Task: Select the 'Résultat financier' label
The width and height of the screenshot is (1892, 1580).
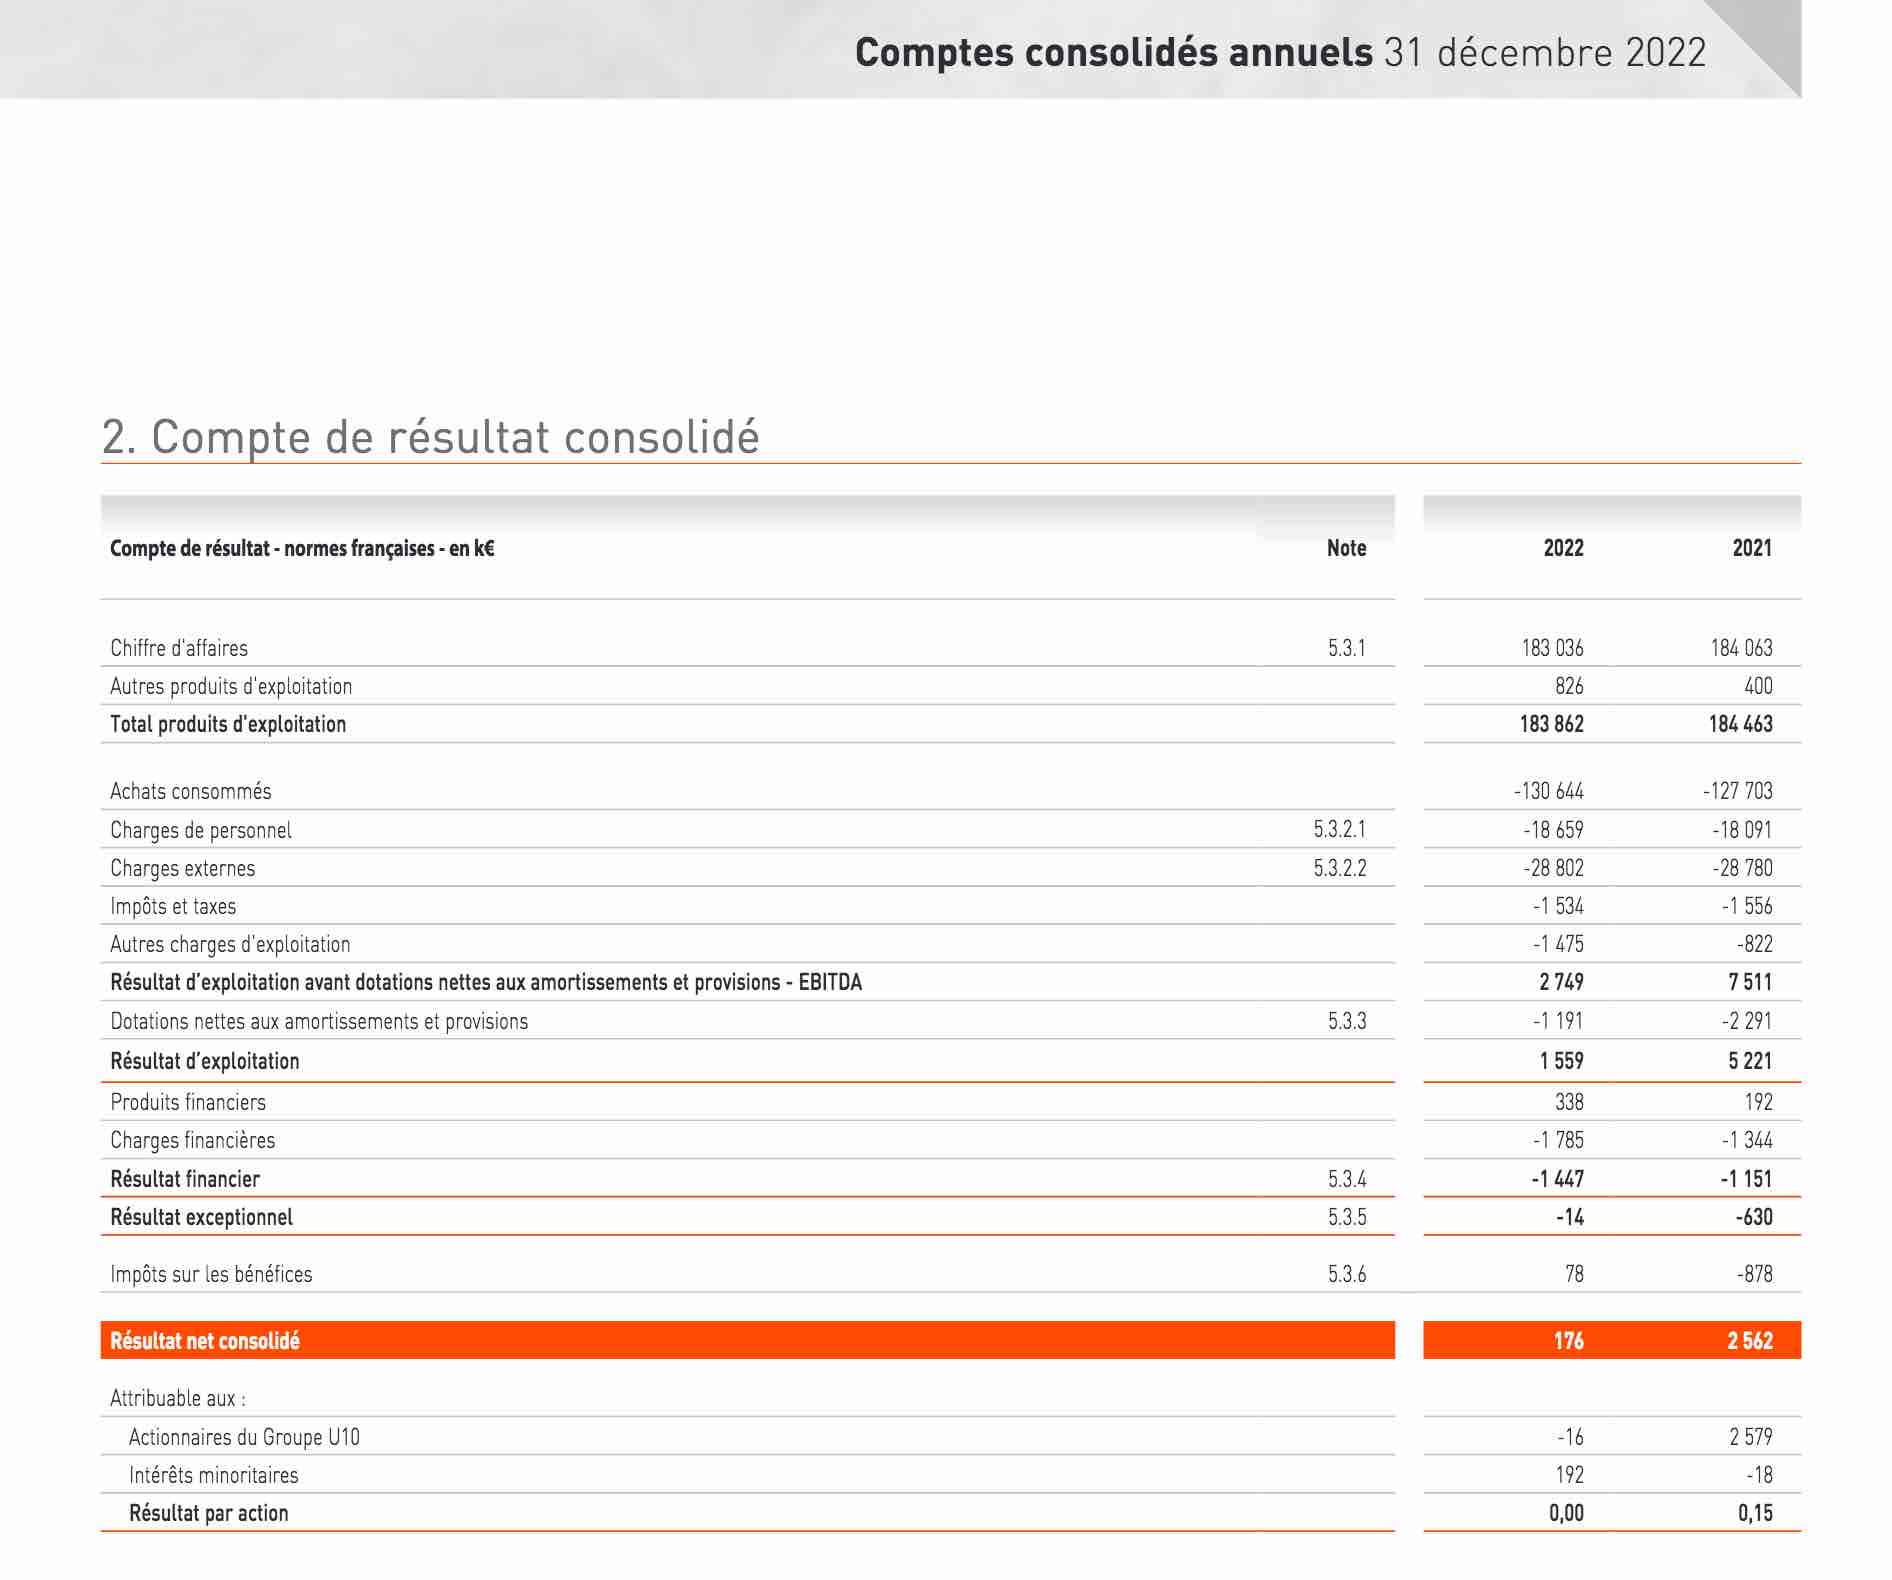Action: [x=185, y=1179]
